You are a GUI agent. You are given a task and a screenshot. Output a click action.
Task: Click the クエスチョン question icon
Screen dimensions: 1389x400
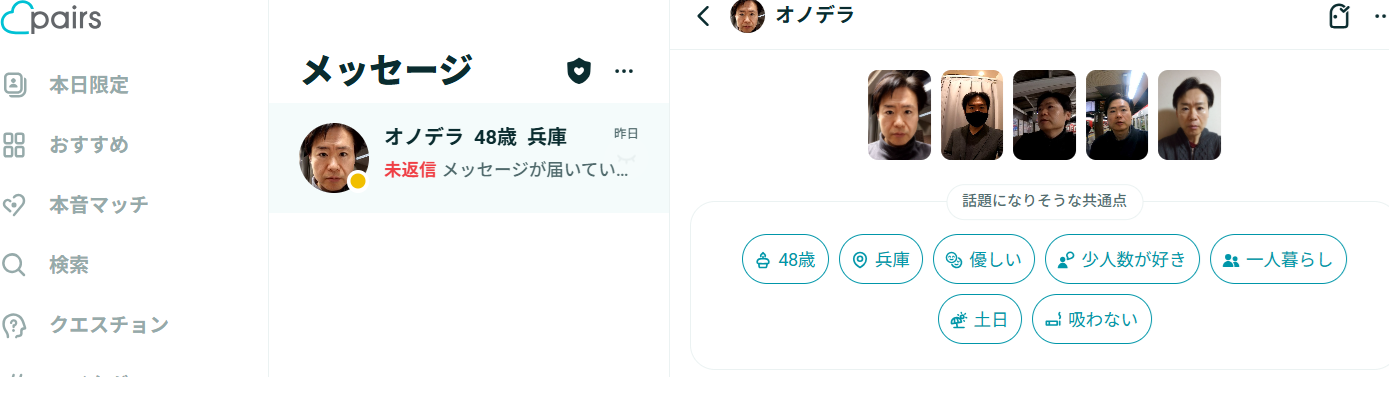click(x=14, y=326)
